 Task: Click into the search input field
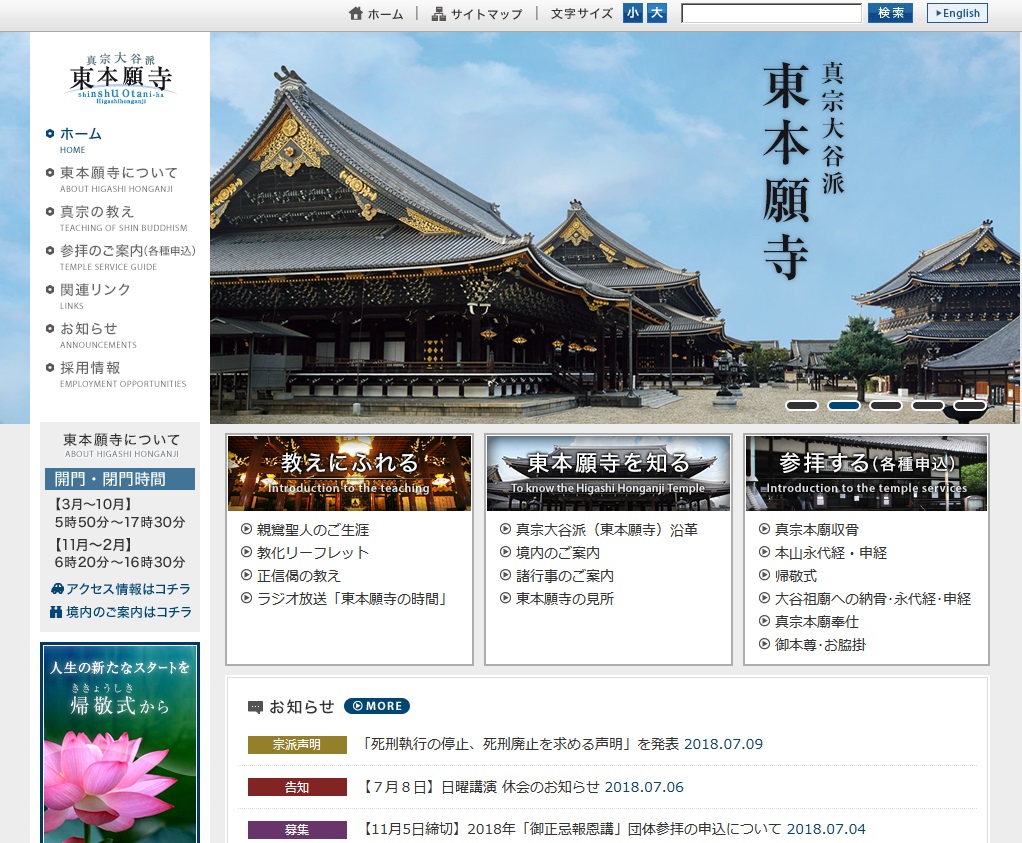tap(771, 13)
